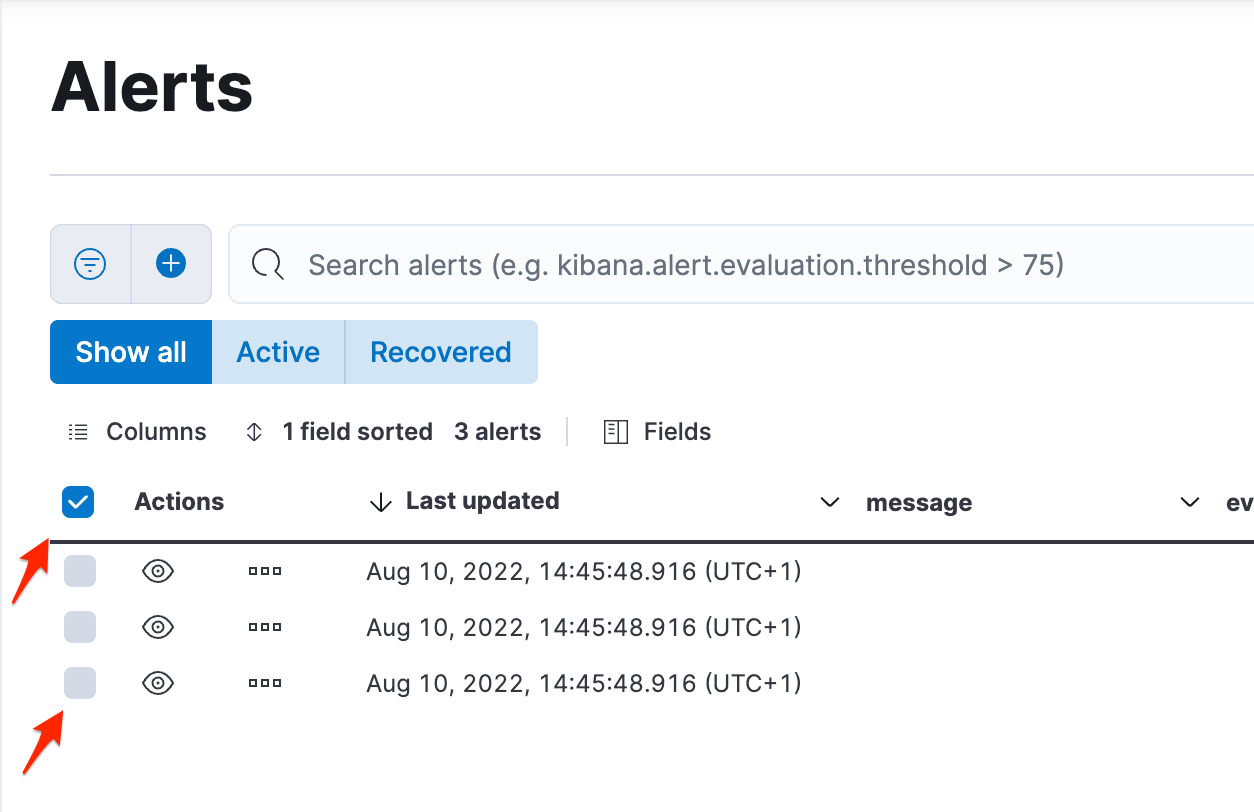
Task: Click the sort icon beside 1 field sorted
Action: (x=253, y=431)
